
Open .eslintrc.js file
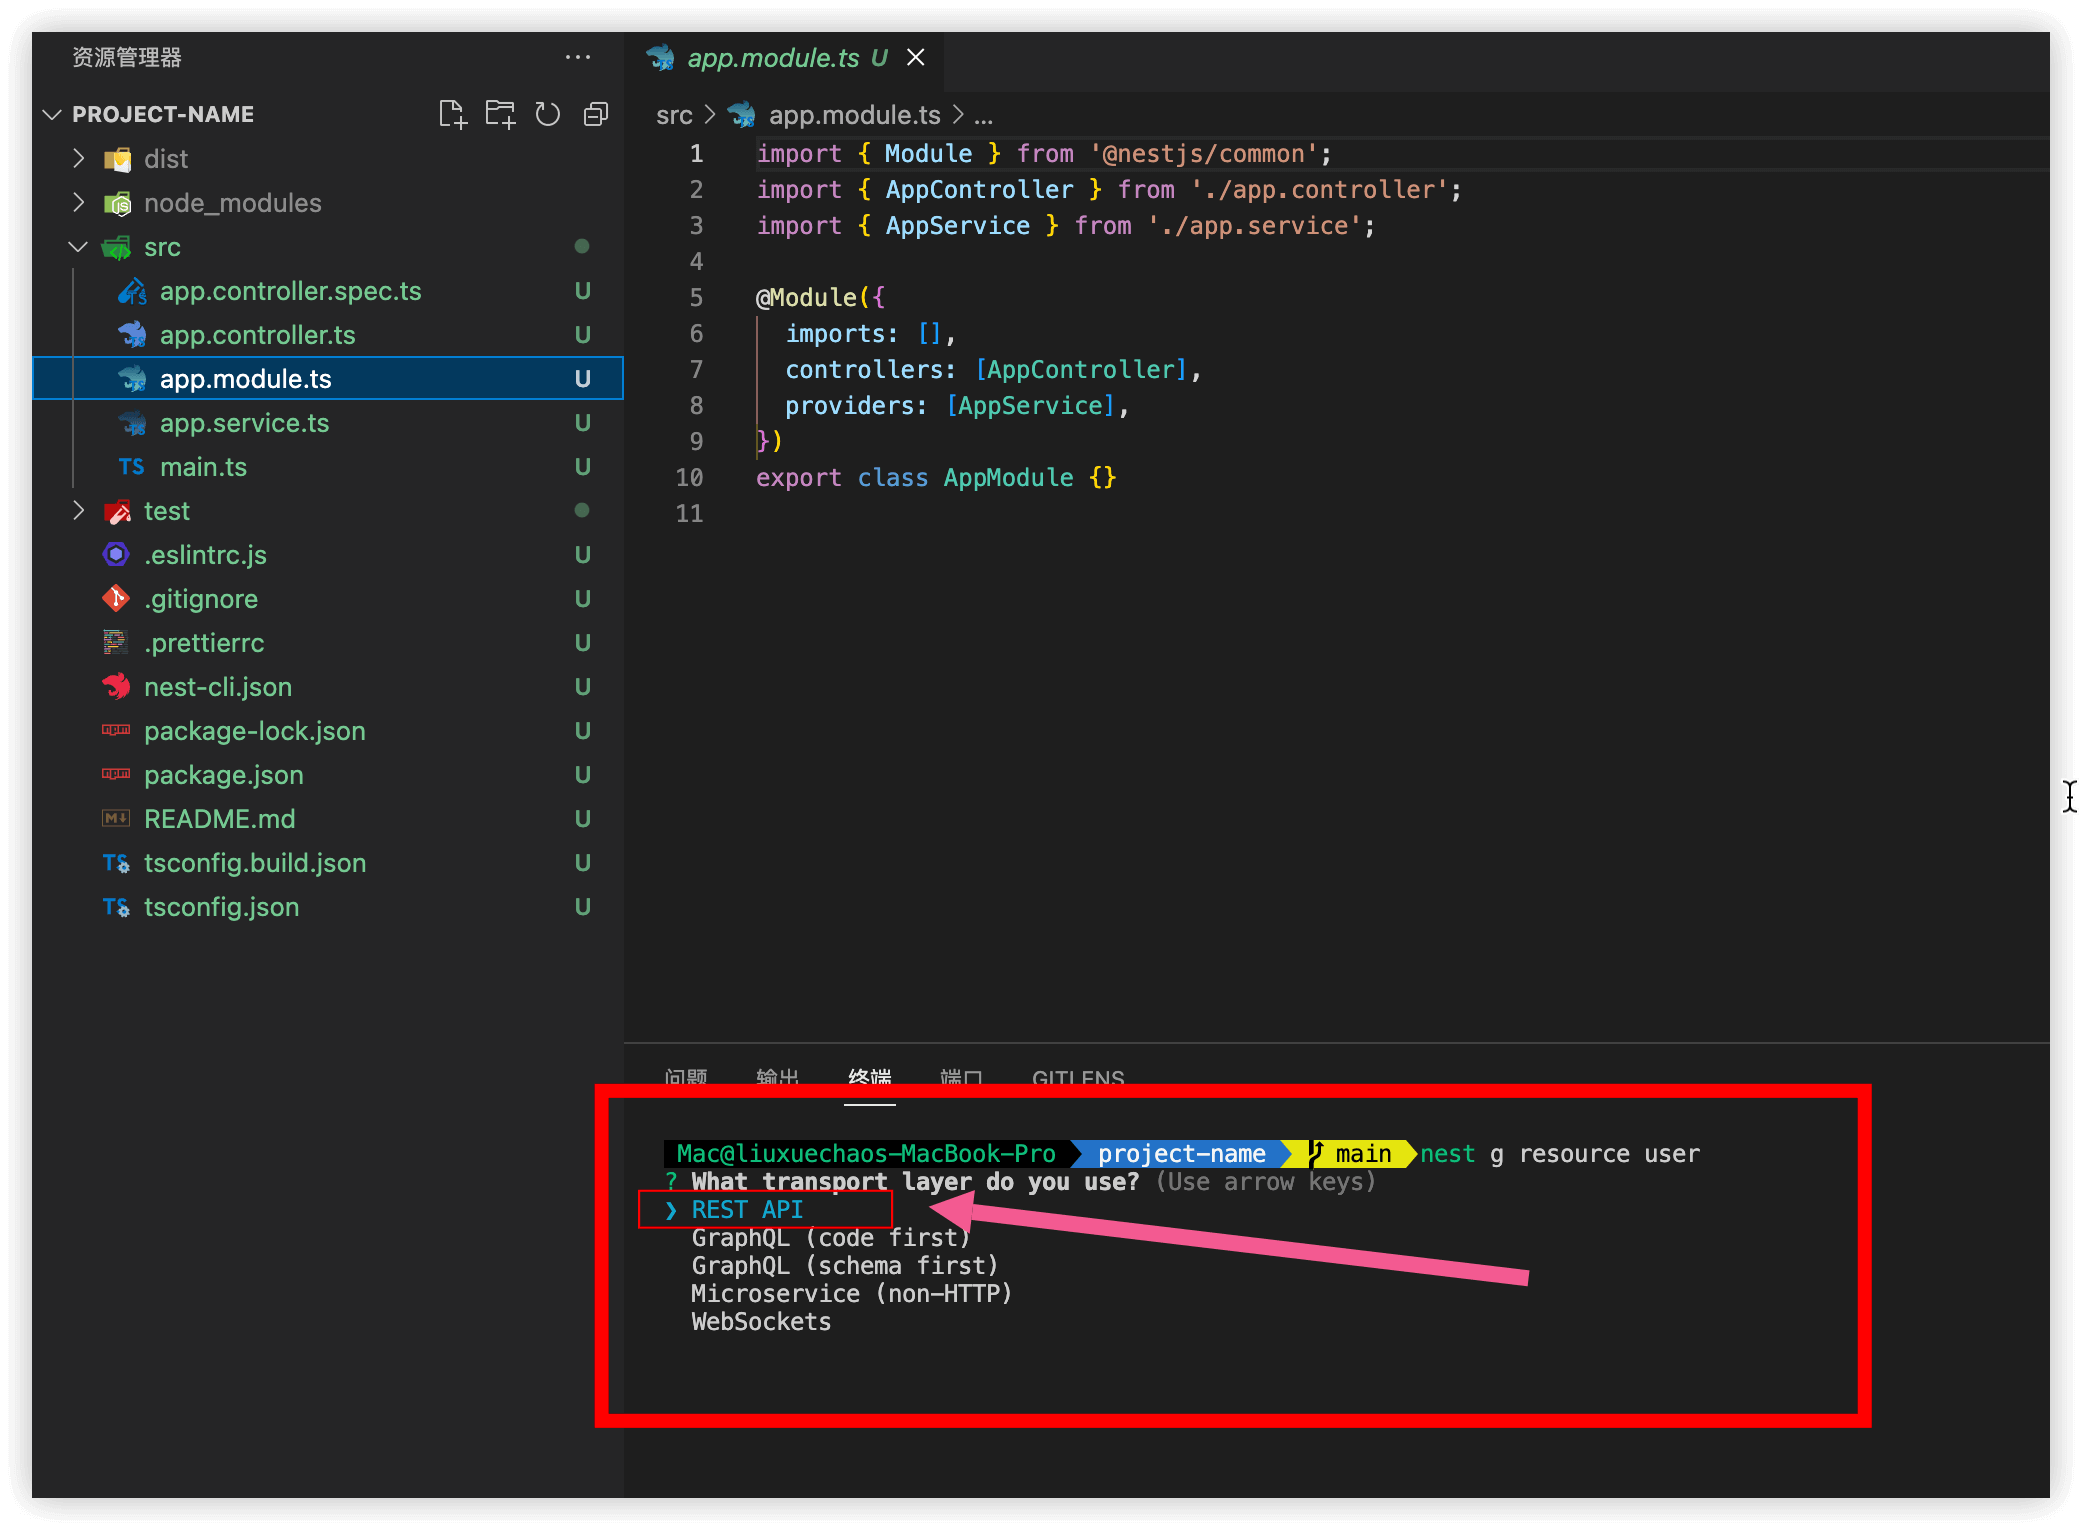(328, 555)
